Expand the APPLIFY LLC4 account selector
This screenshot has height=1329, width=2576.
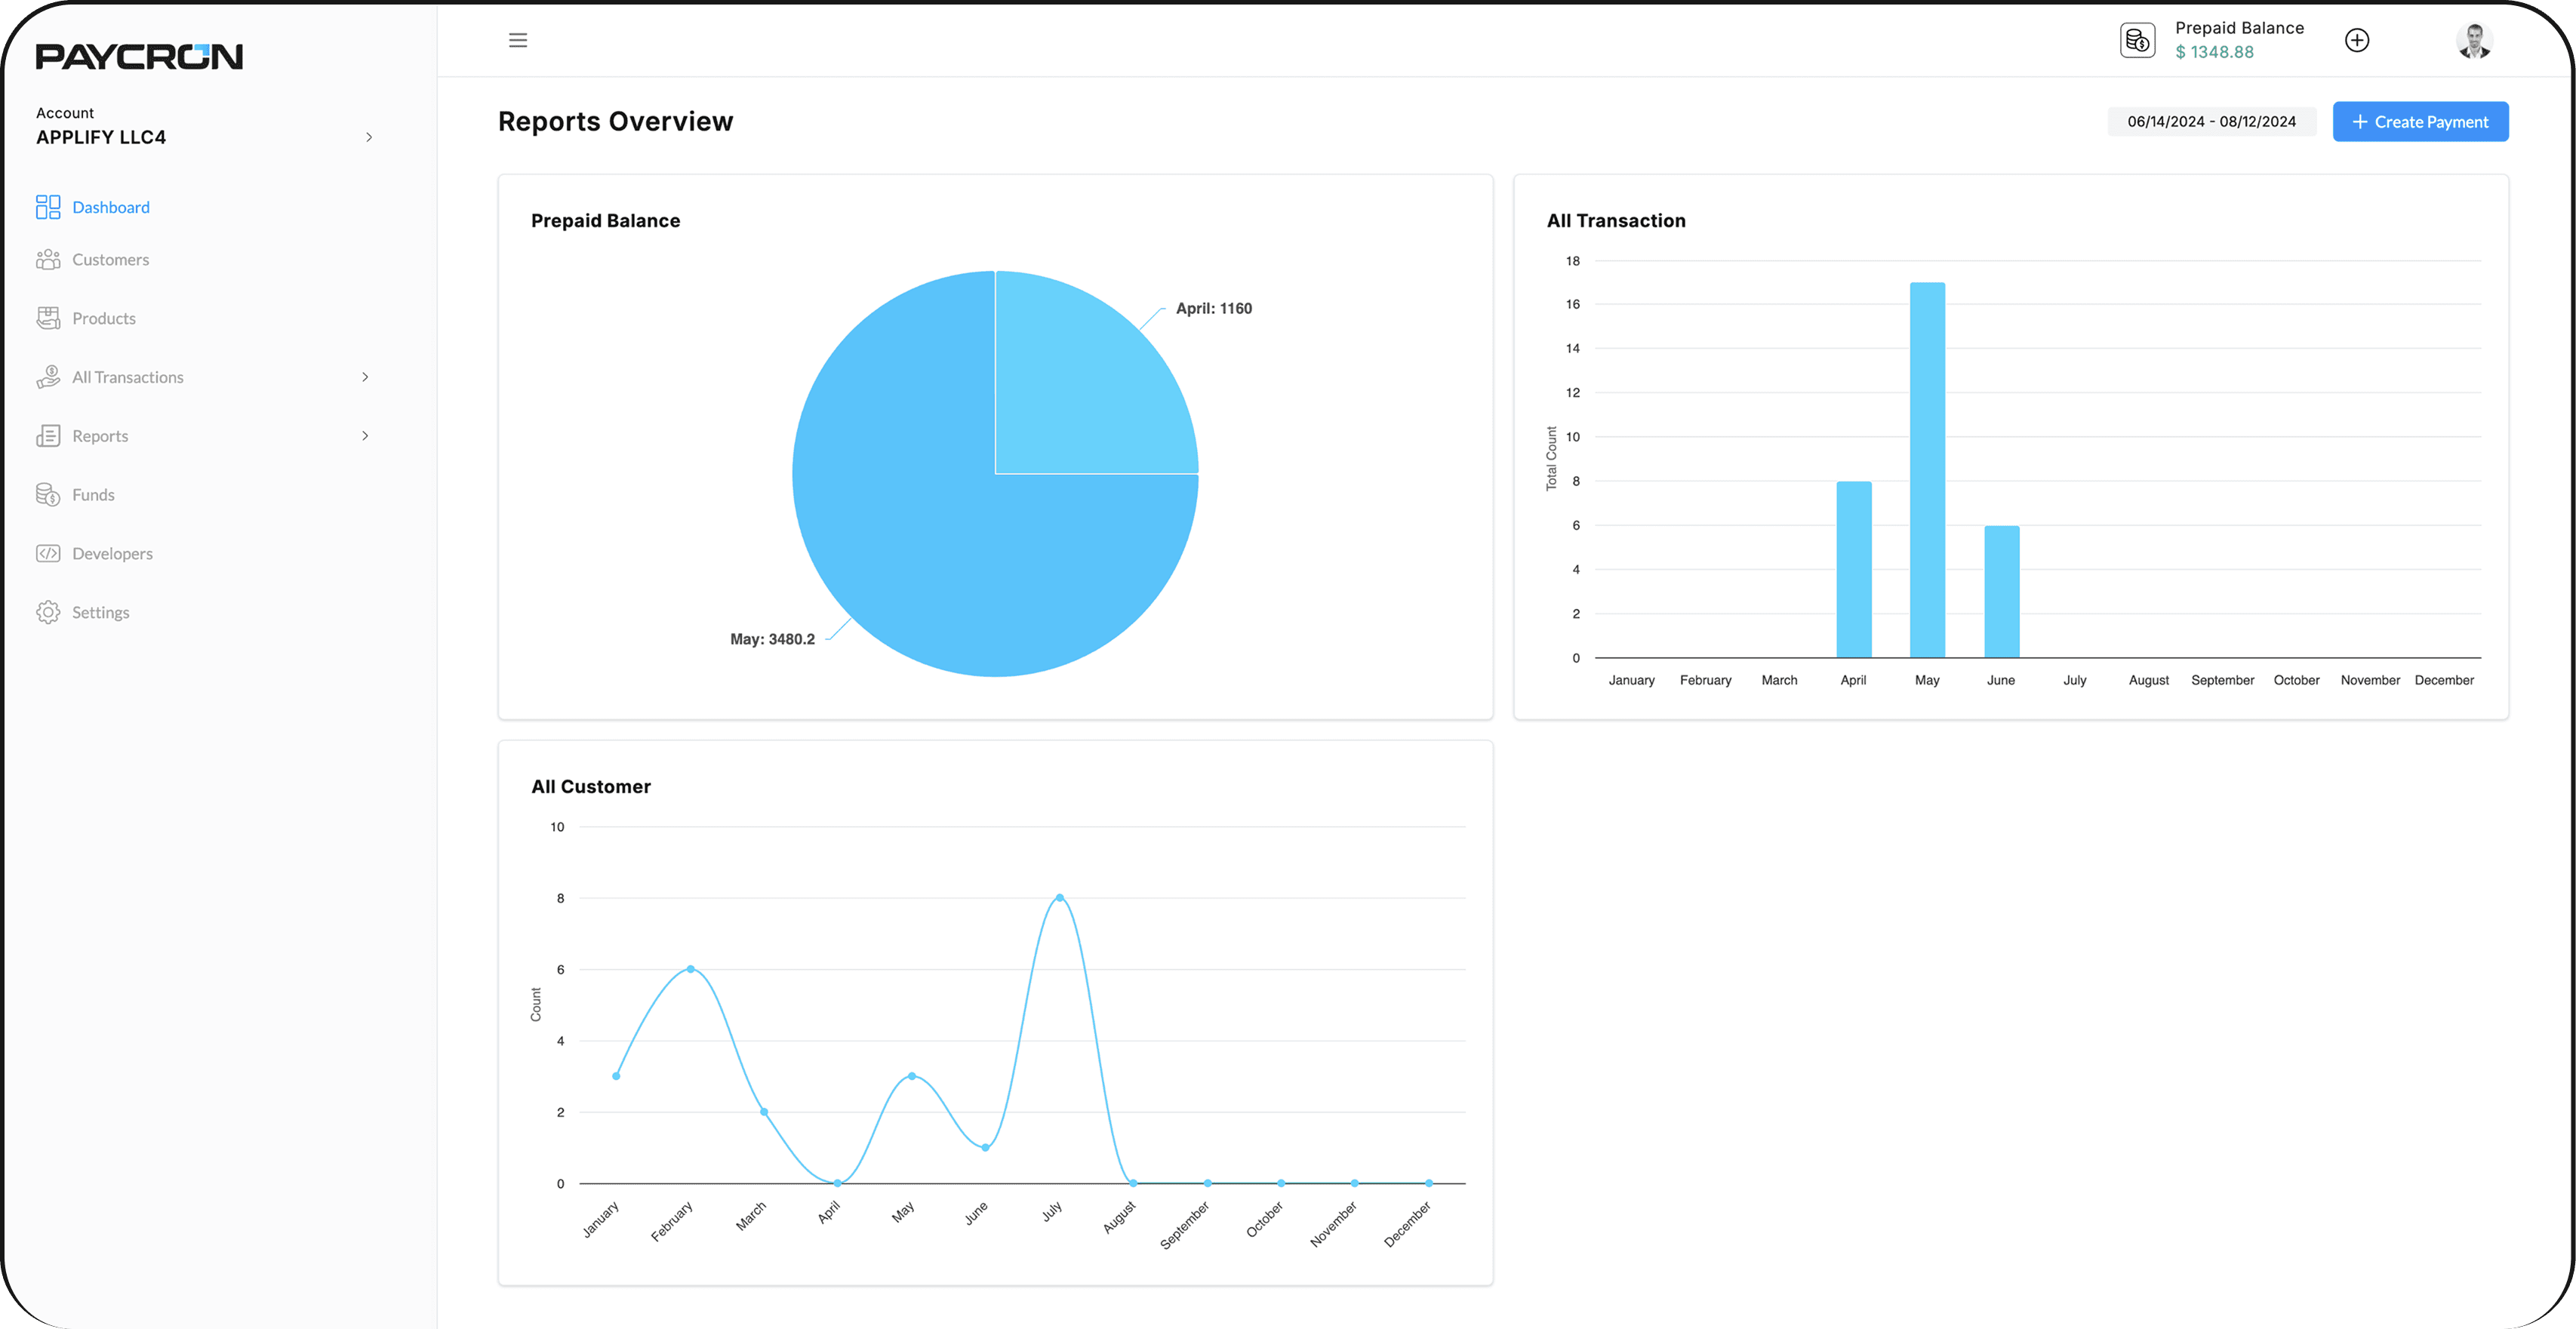pos(368,137)
